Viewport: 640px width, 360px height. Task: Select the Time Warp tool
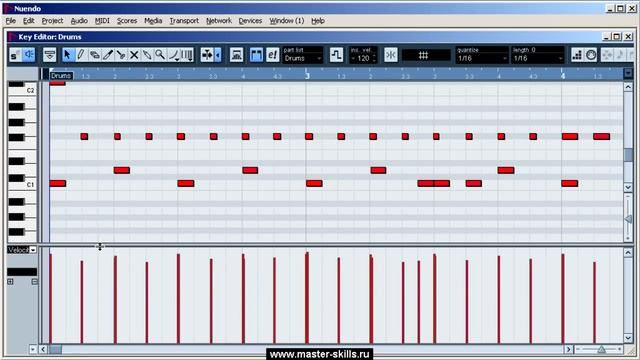coord(187,55)
